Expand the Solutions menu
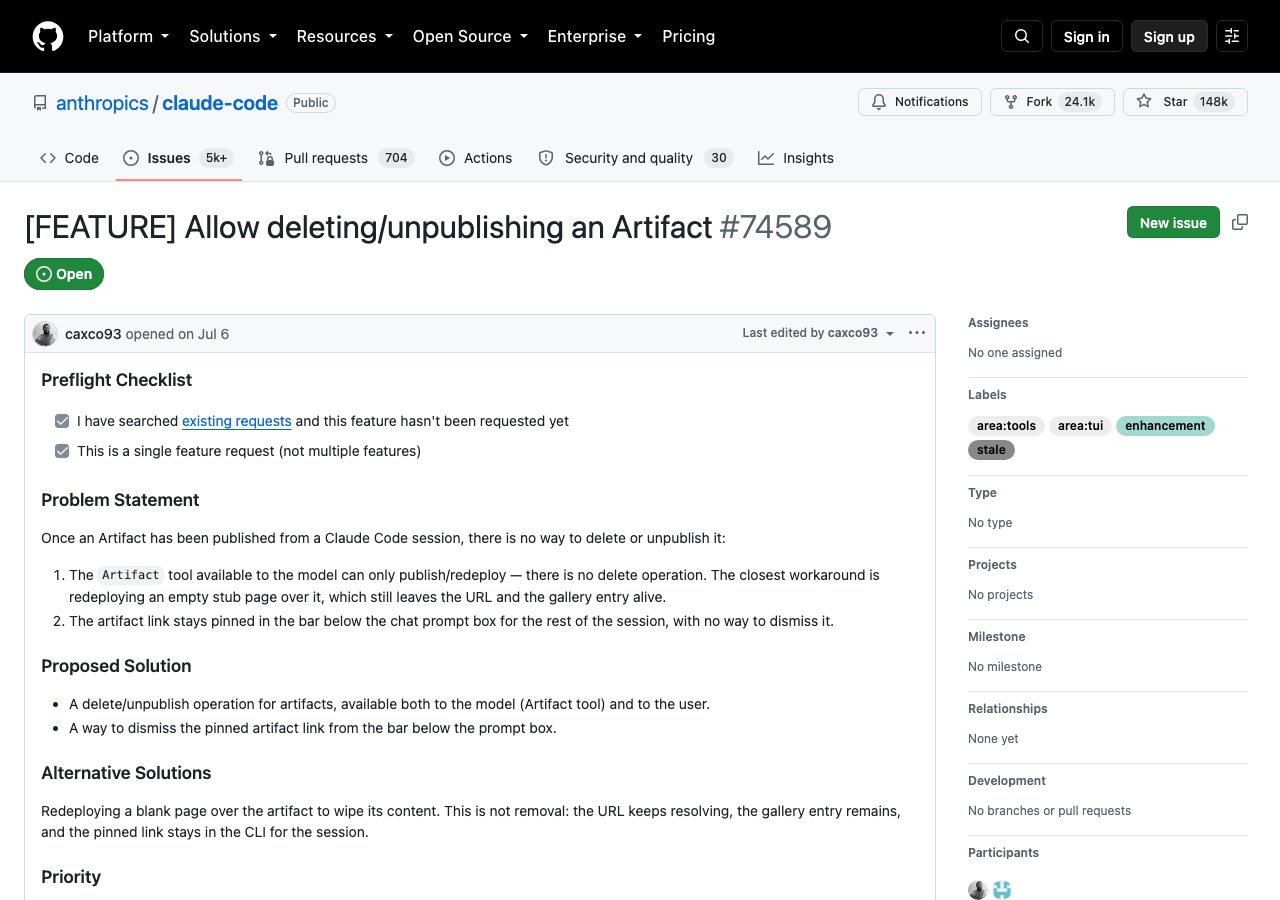Viewport: 1280px width, 900px height. click(x=233, y=36)
